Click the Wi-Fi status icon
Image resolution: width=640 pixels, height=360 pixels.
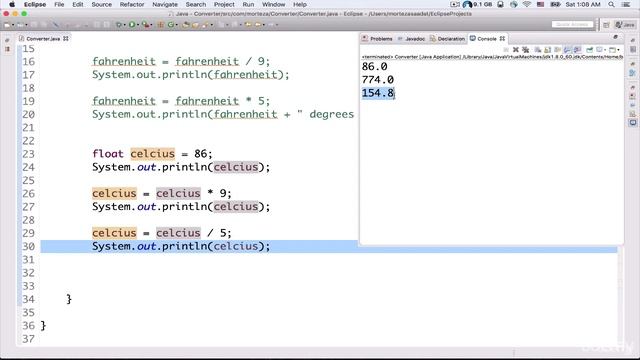point(527,4)
